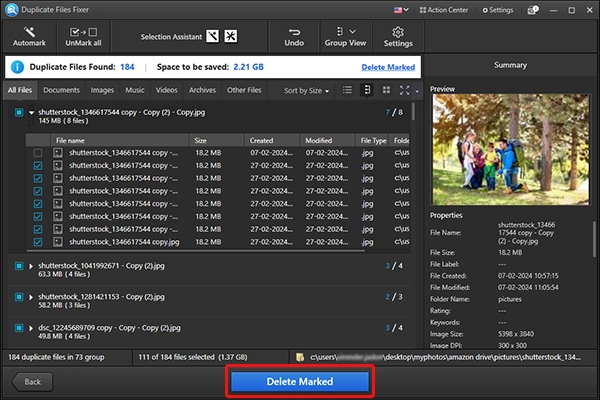Click the Duplicate Files Fixer app logo
600x400 pixels.
[x=11, y=10]
